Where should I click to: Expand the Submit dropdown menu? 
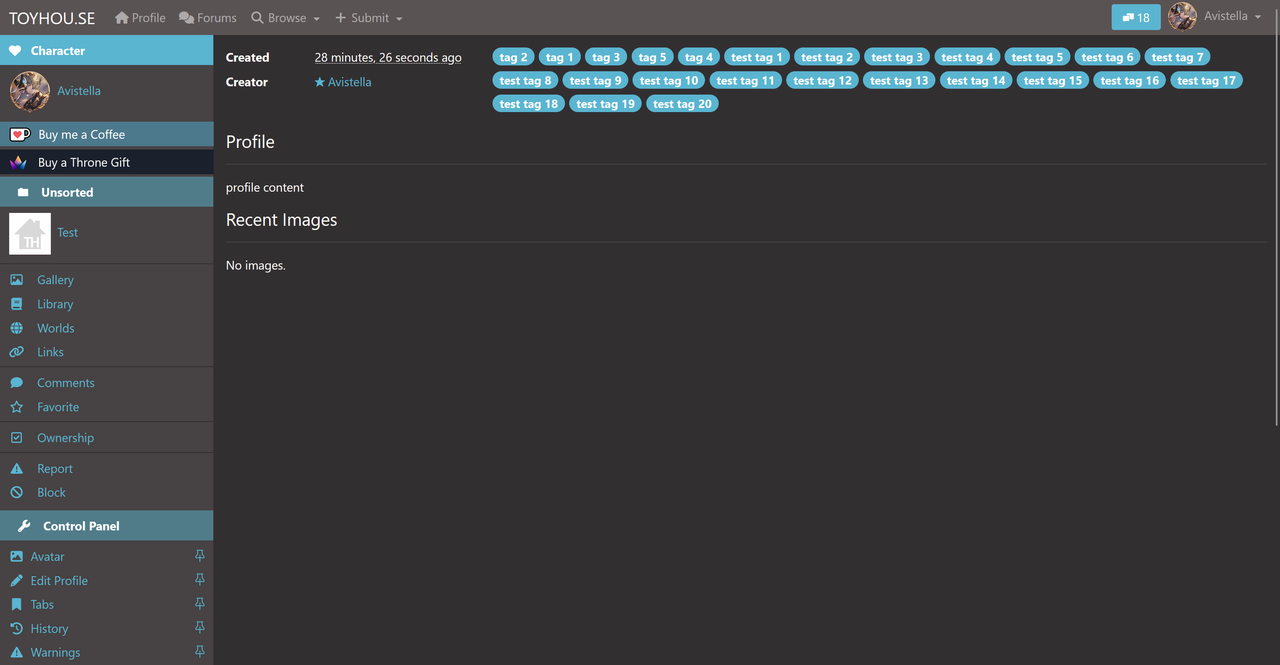point(369,18)
